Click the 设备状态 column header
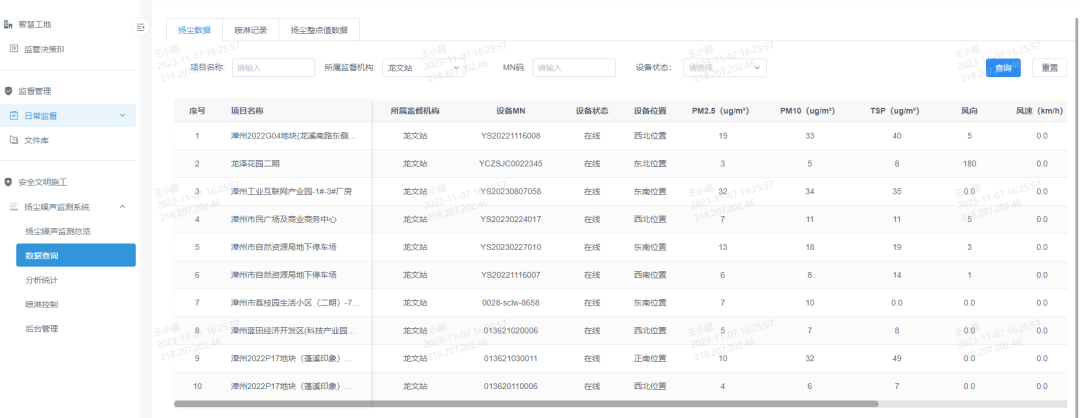 [x=592, y=111]
